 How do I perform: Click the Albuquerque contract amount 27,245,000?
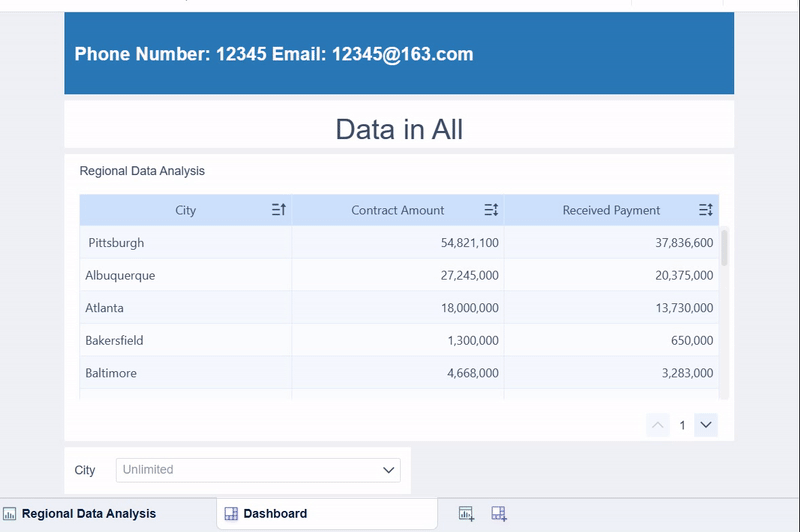469,275
